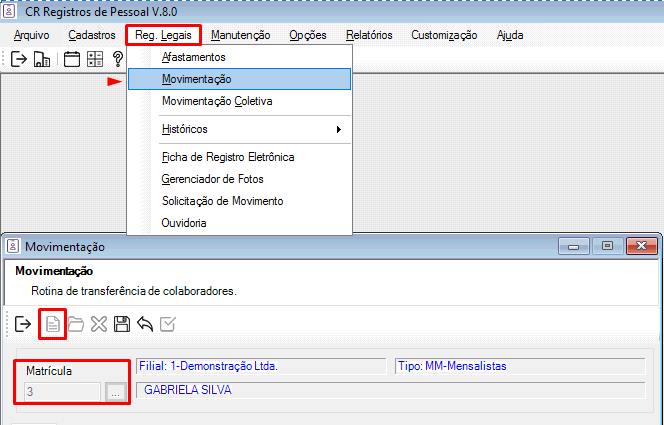The height and width of the screenshot is (425, 664).
Task: Select Ouvidoria menu entry
Action: pyautogui.click(x=240, y=223)
